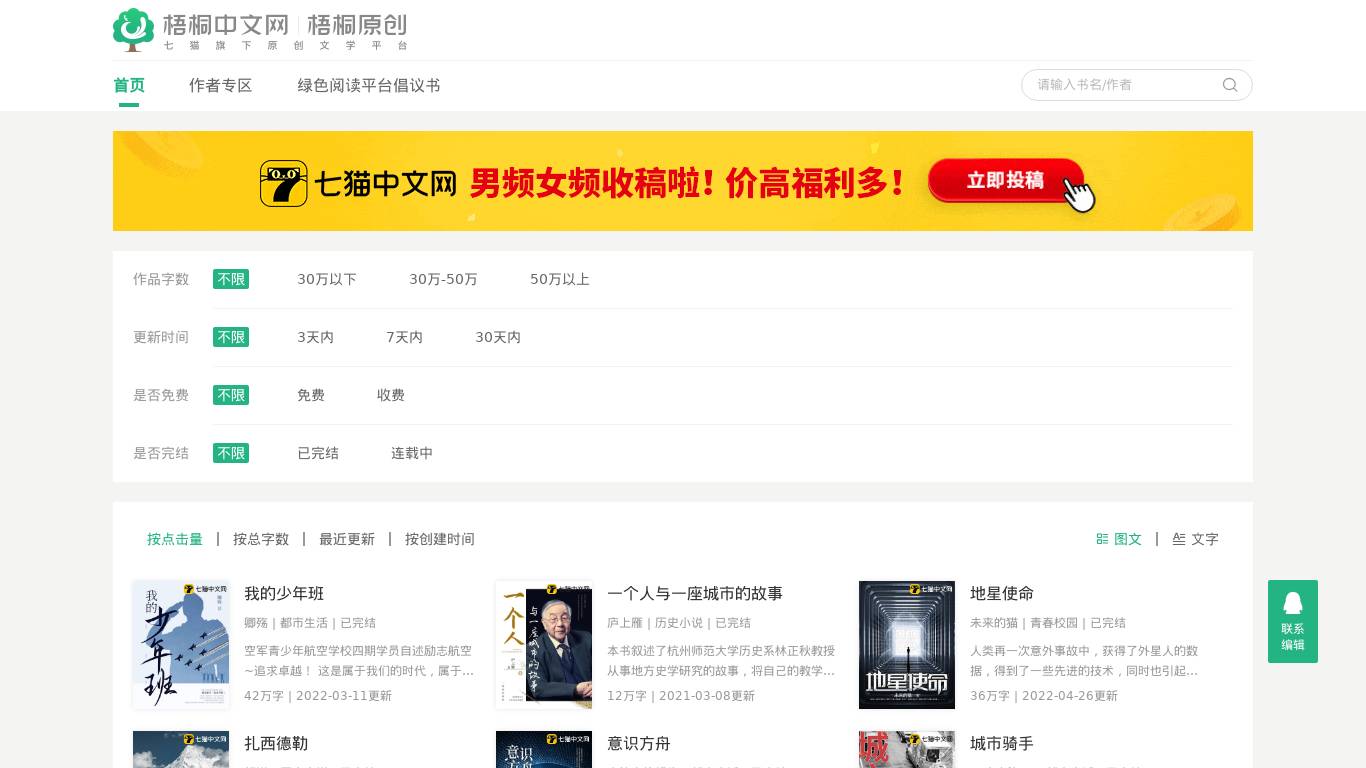Sort books by 按总字数
Image resolution: width=1366 pixels, height=768 pixels.
coord(261,540)
